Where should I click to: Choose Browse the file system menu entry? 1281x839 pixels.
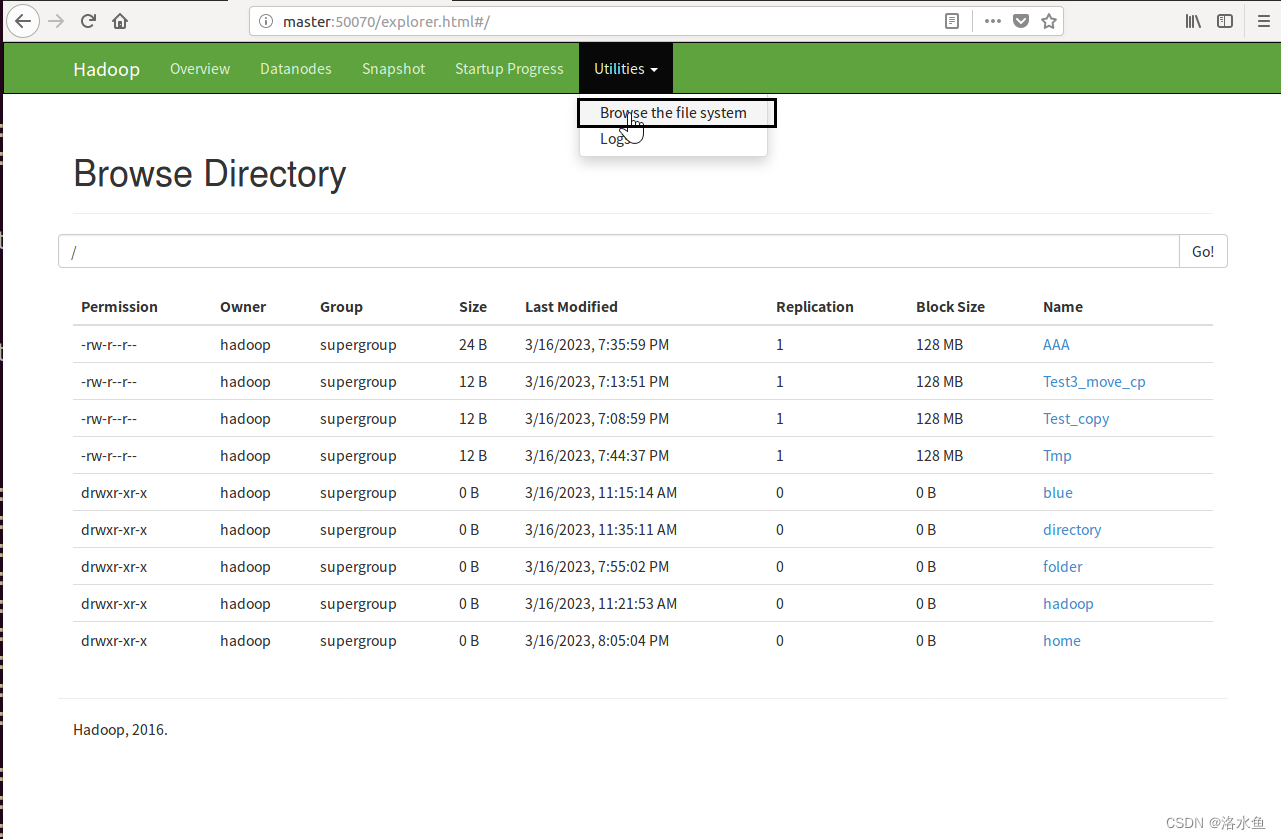(673, 113)
